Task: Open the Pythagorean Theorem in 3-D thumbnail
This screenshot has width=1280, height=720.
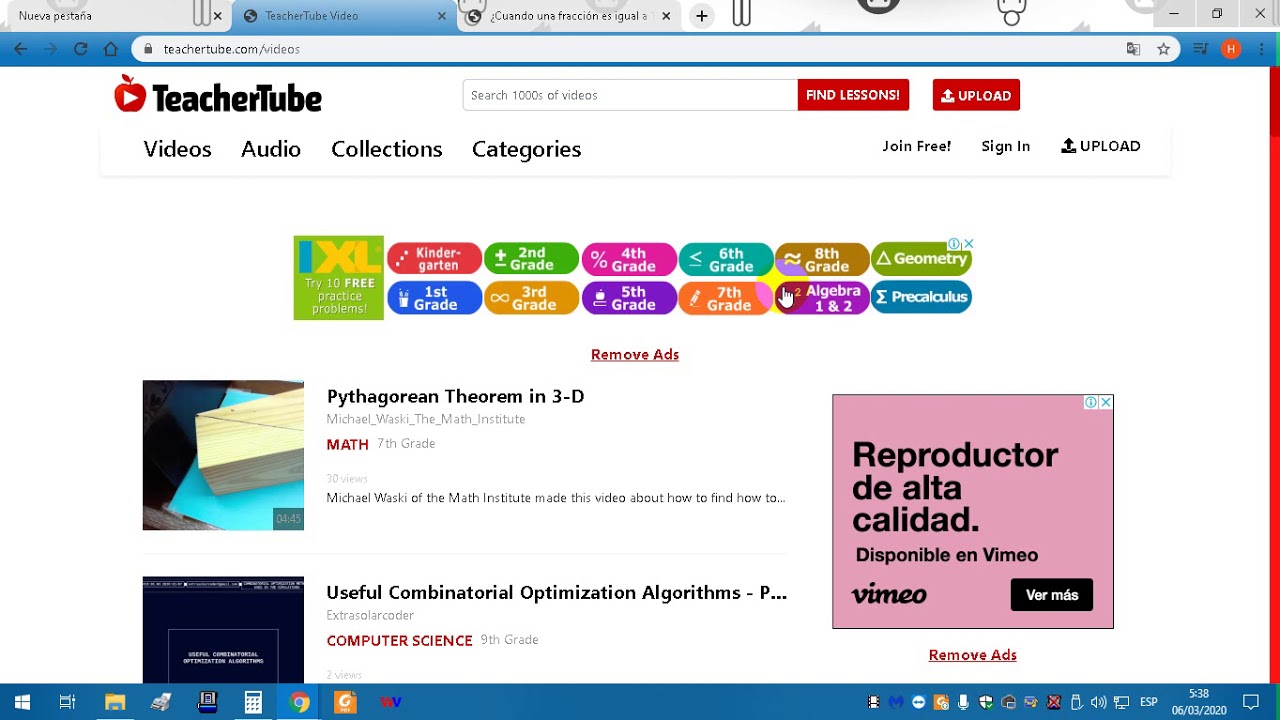Action: [x=223, y=455]
